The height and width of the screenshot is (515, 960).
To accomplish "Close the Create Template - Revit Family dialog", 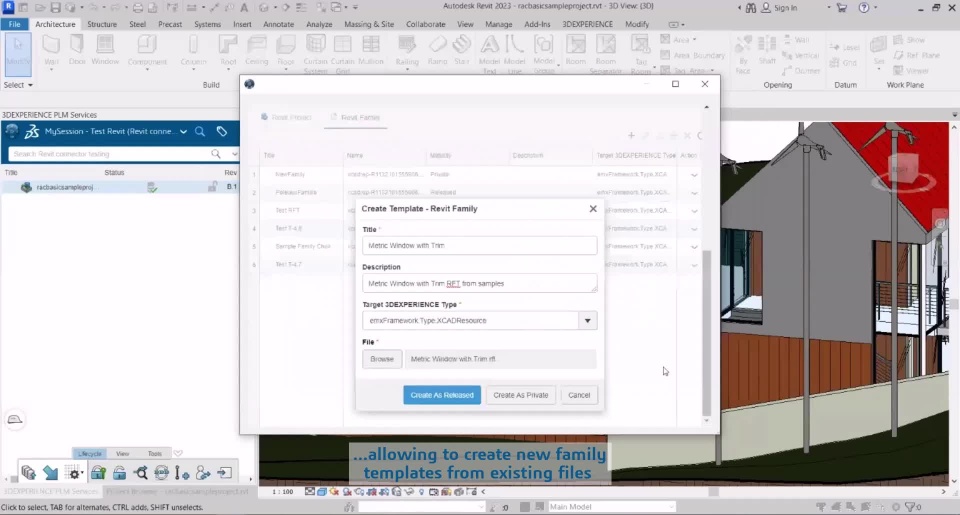I will 593,209.
